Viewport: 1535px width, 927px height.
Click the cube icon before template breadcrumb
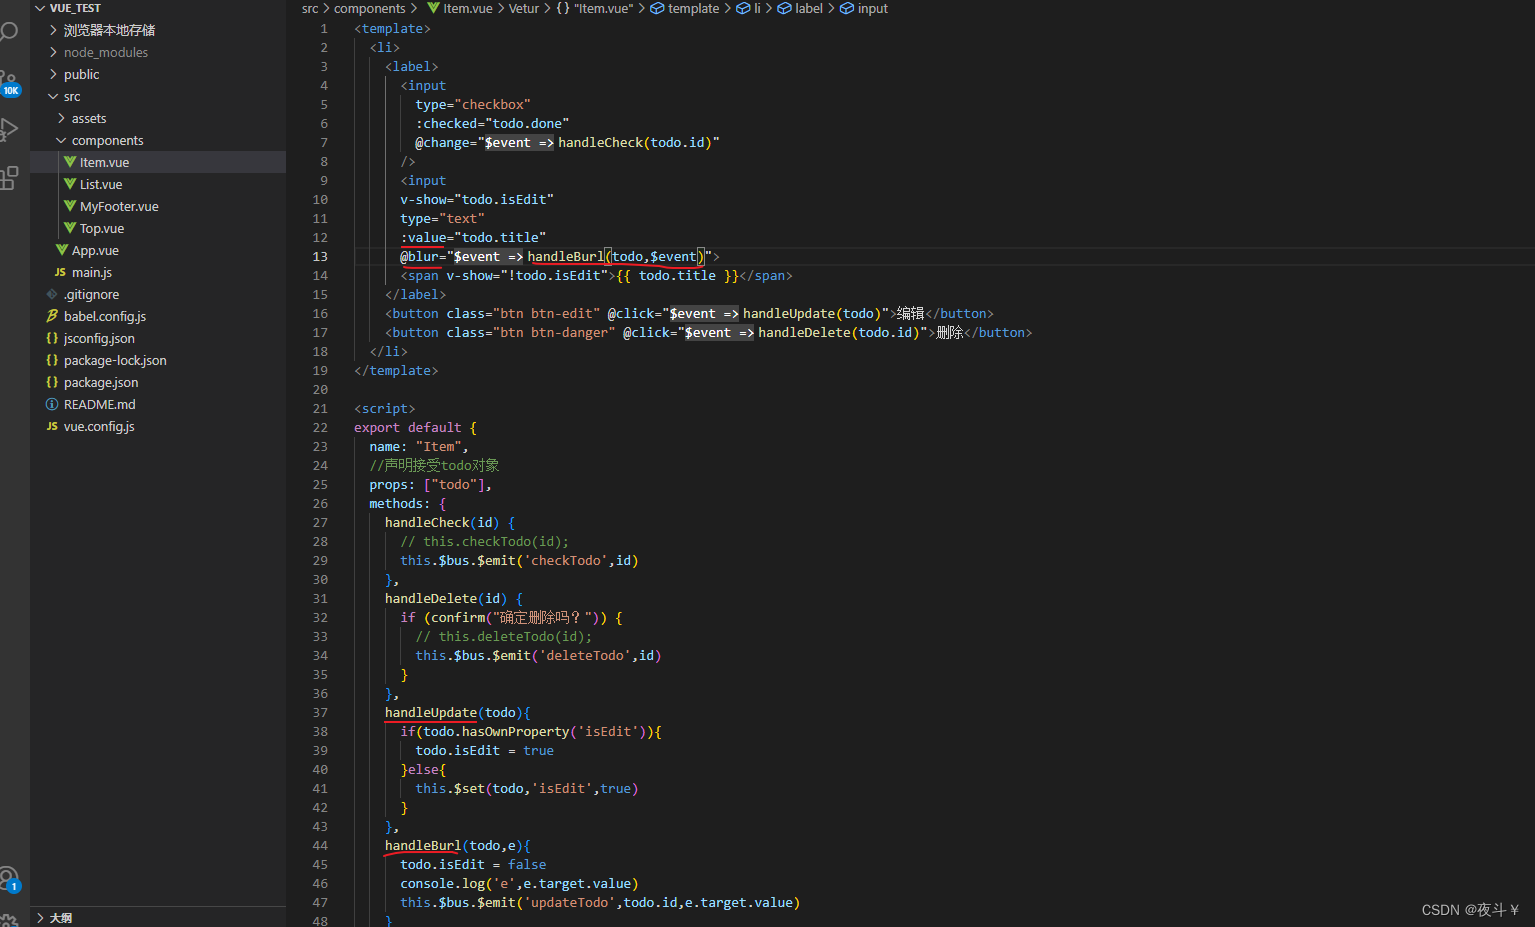(x=657, y=8)
